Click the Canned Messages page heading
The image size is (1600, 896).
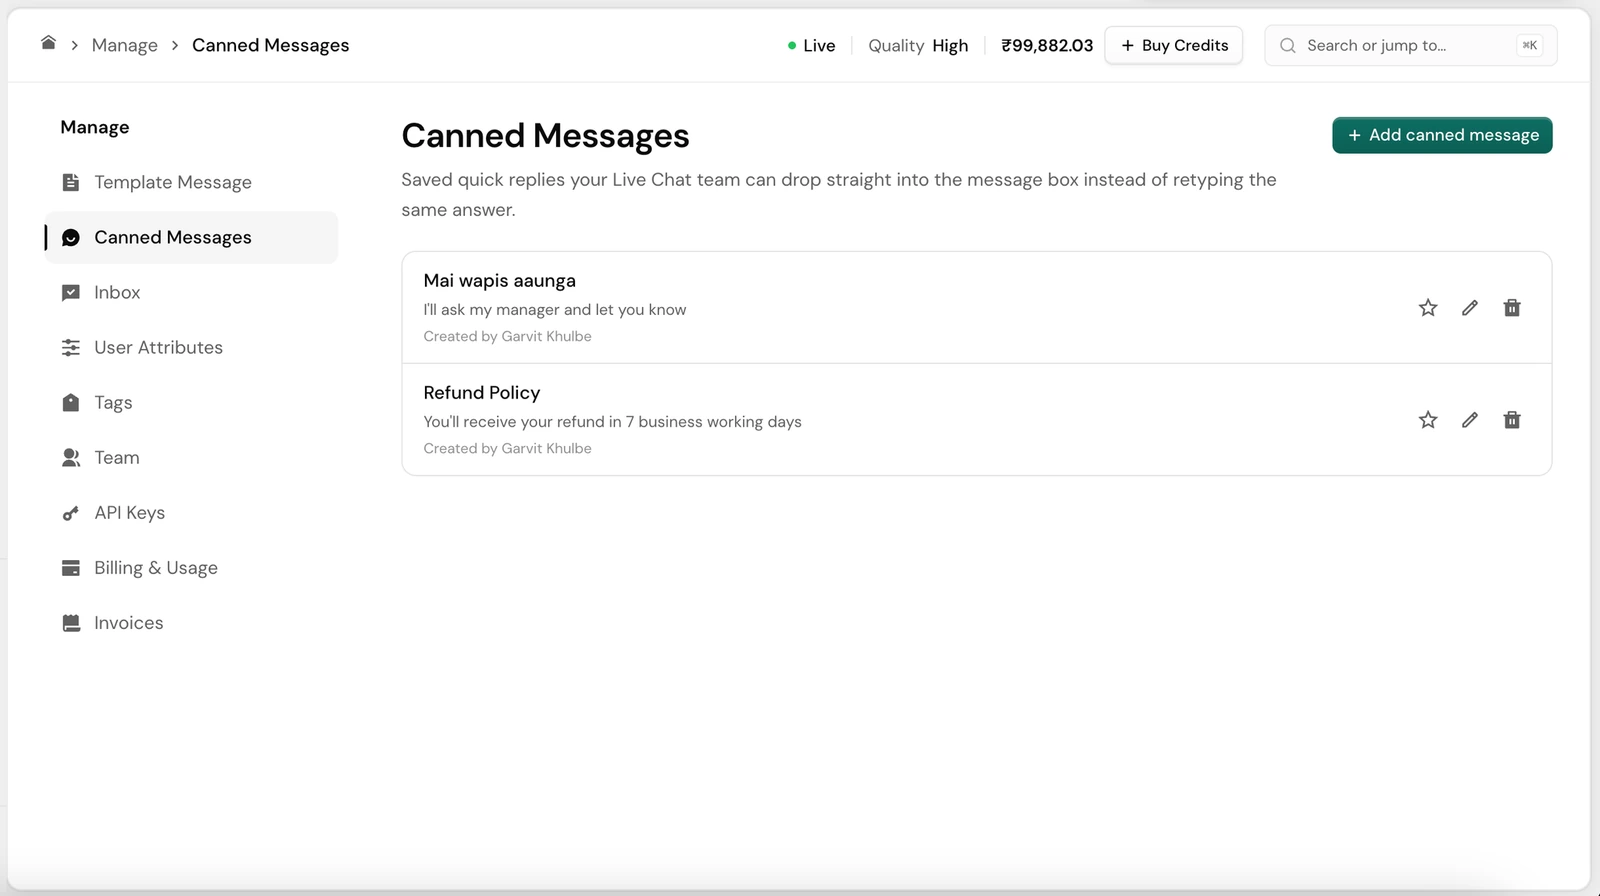[545, 136]
